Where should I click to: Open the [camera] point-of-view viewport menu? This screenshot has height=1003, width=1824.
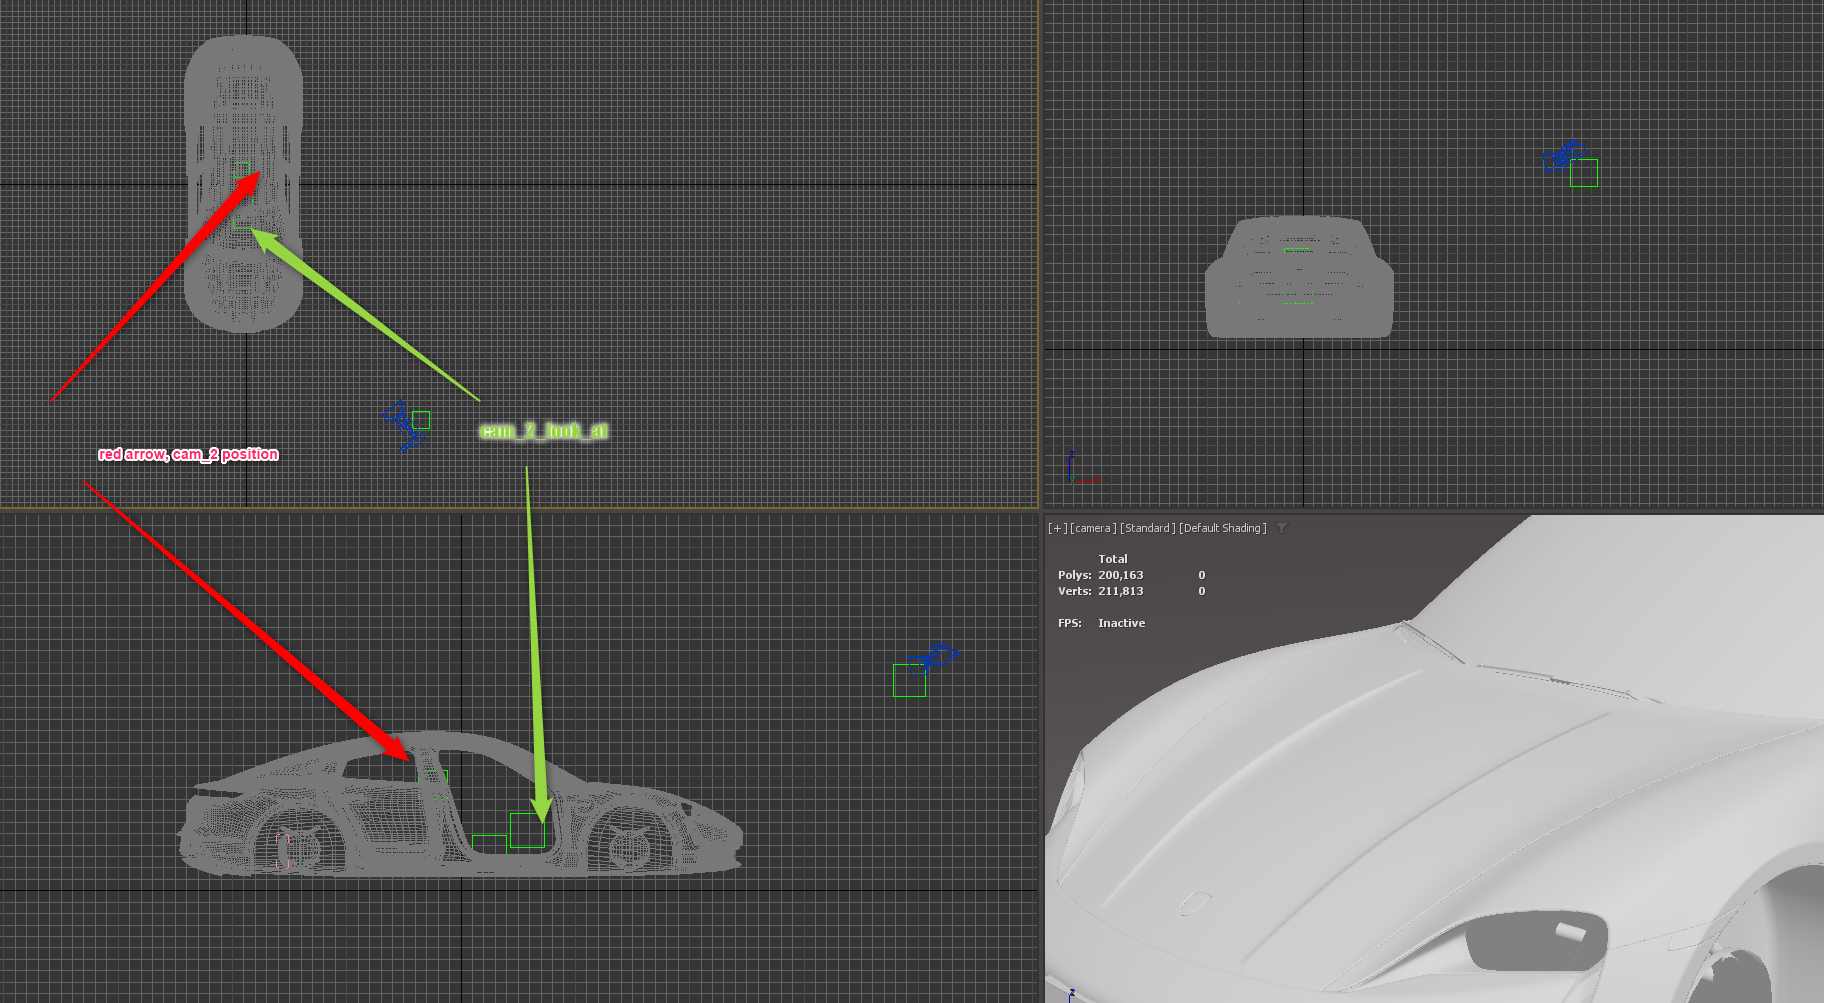1093,528
